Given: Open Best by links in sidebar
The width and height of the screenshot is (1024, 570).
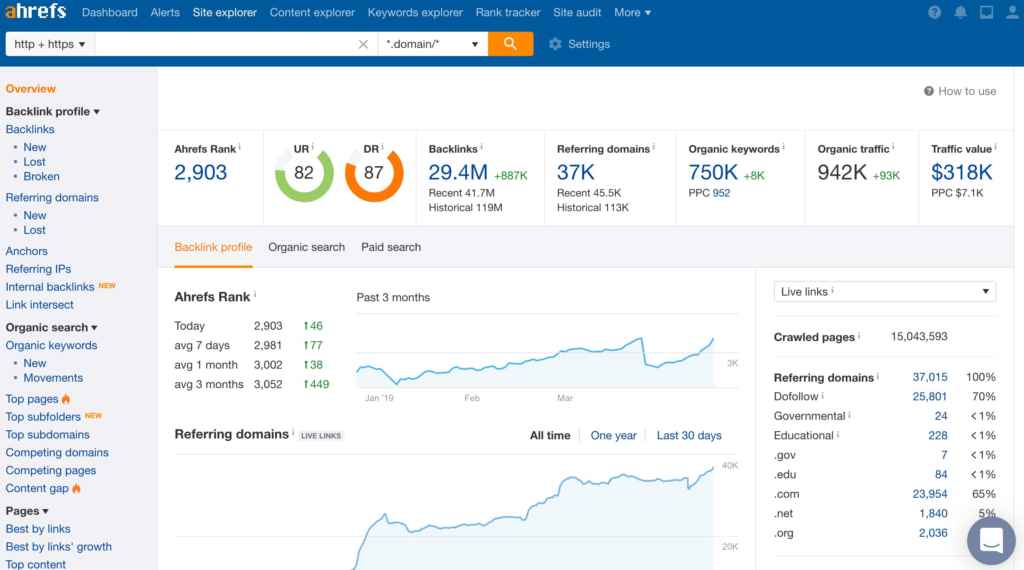Looking at the screenshot, I should [38, 529].
